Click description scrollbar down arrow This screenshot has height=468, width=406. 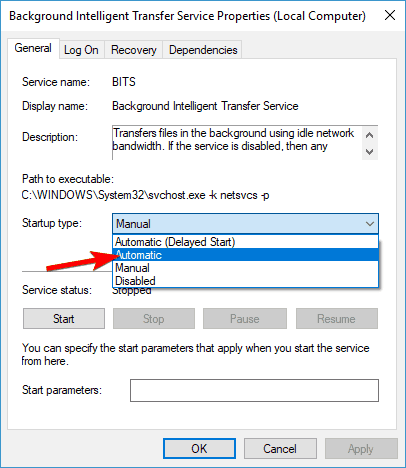370,152
